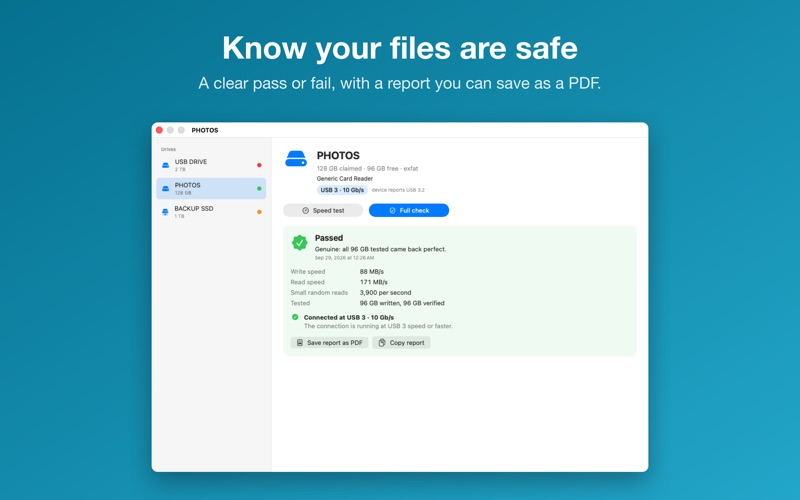The image size is (800, 500).
Task: Save report as PDF
Action: tap(329, 342)
